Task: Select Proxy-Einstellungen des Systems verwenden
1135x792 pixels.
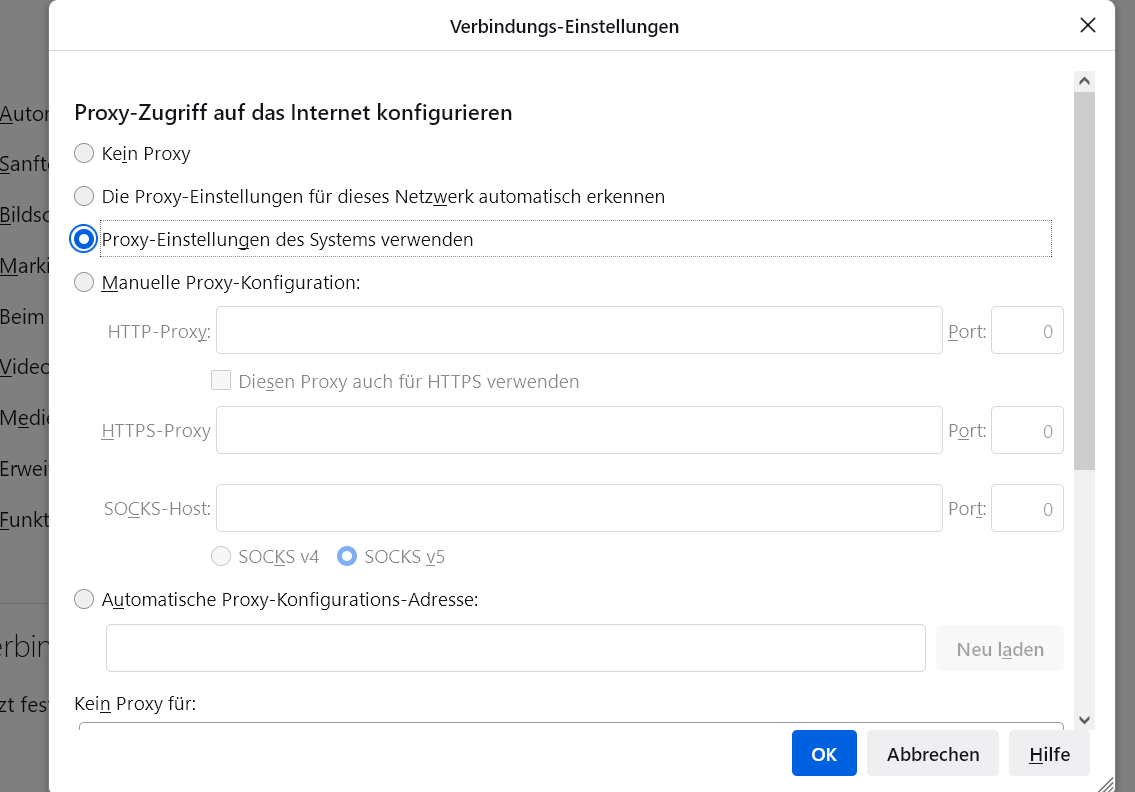Action: [x=85, y=239]
